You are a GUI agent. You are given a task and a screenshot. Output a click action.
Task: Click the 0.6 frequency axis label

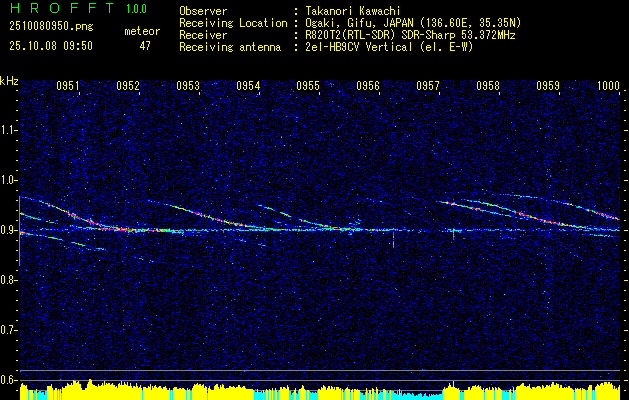click(x=8, y=380)
